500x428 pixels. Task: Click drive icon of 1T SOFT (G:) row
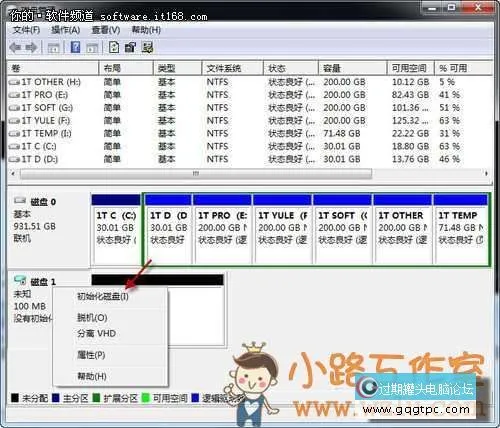(14, 108)
